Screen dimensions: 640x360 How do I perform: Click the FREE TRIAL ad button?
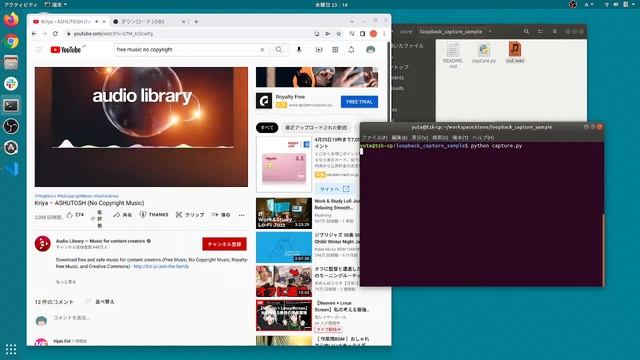click(359, 102)
